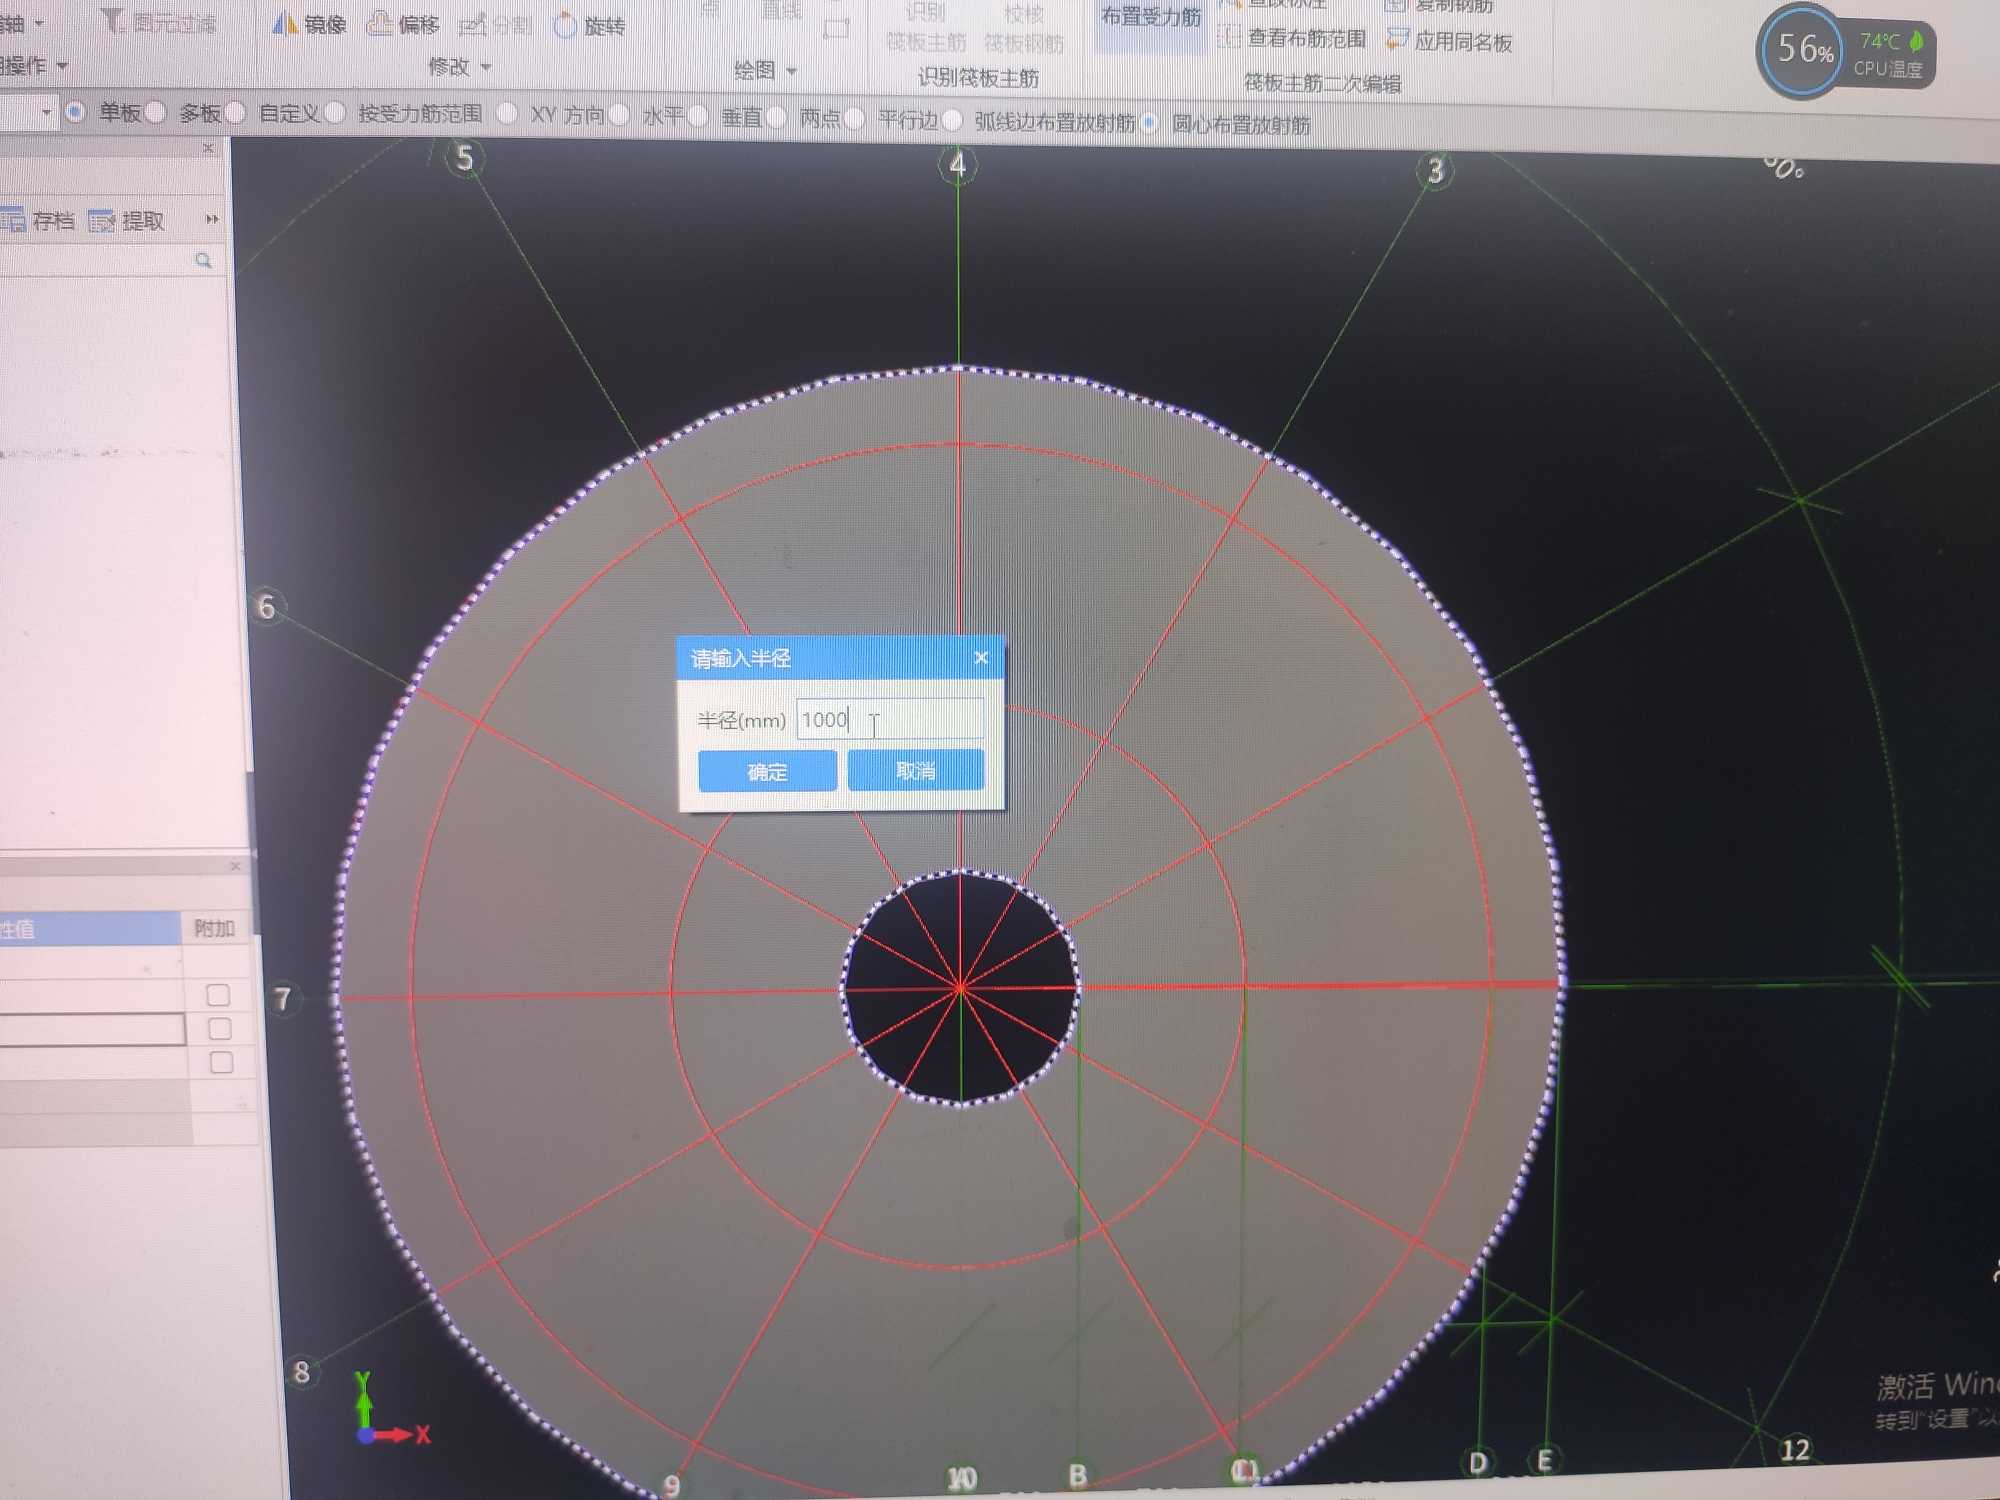This screenshot has width=2000, height=1500.
Task: Close the upper left component panel
Action: click(x=208, y=148)
